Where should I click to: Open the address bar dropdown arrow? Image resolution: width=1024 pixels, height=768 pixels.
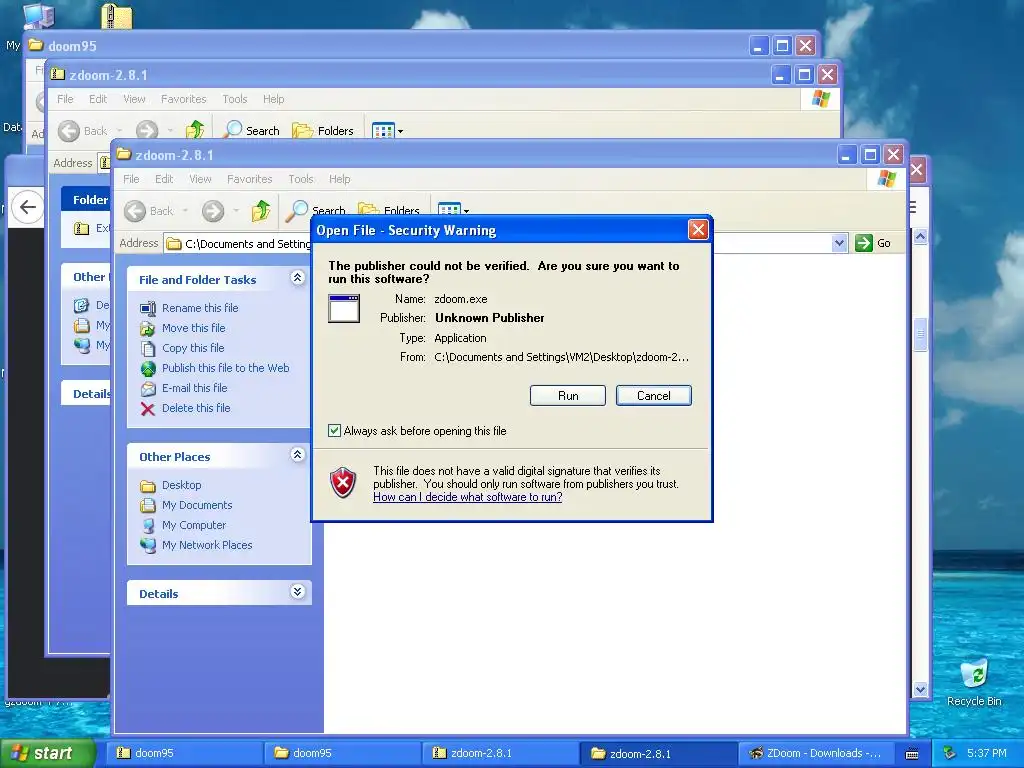(x=839, y=243)
